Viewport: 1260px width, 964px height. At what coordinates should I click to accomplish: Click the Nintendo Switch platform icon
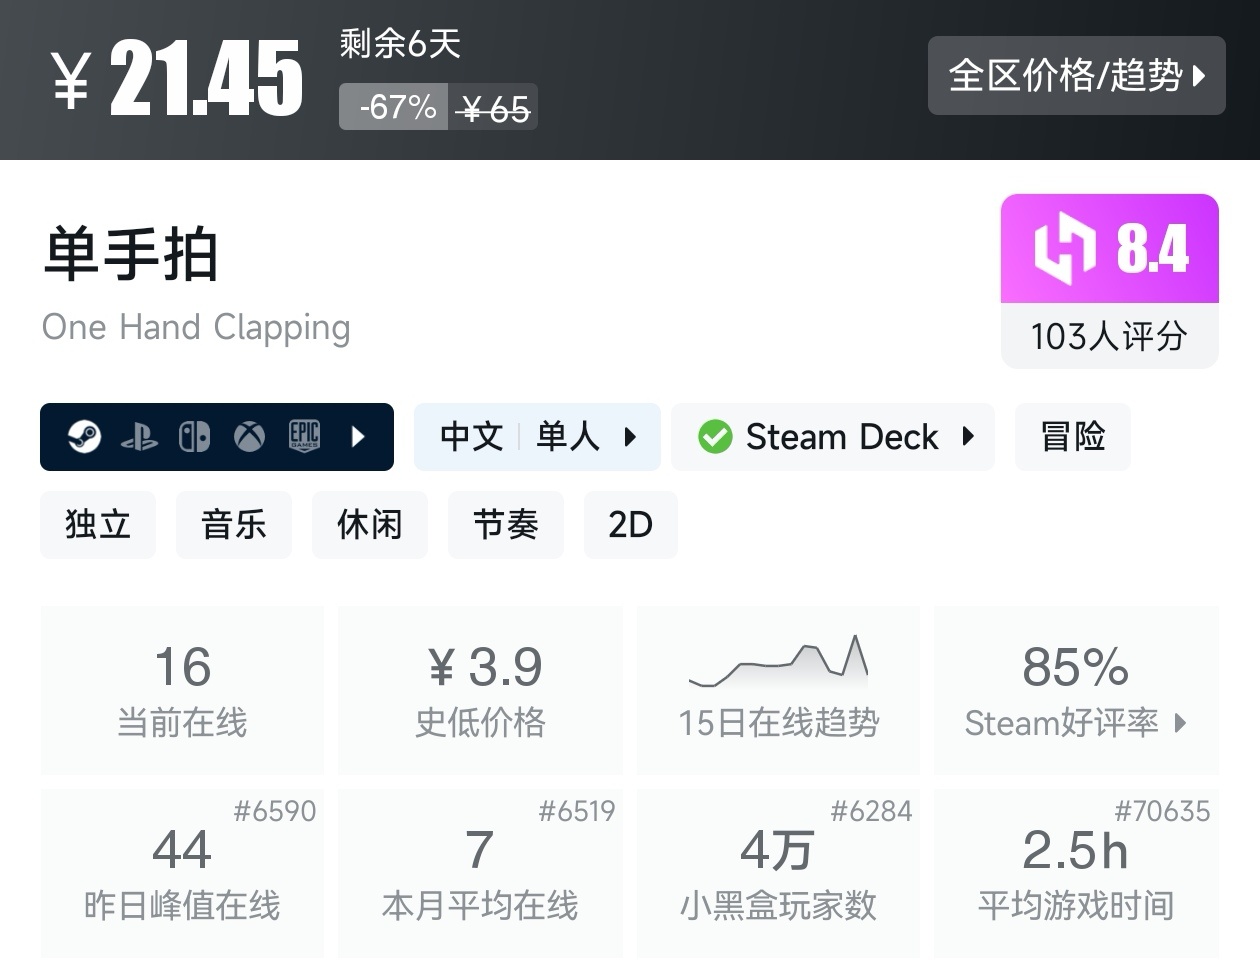[x=194, y=437]
